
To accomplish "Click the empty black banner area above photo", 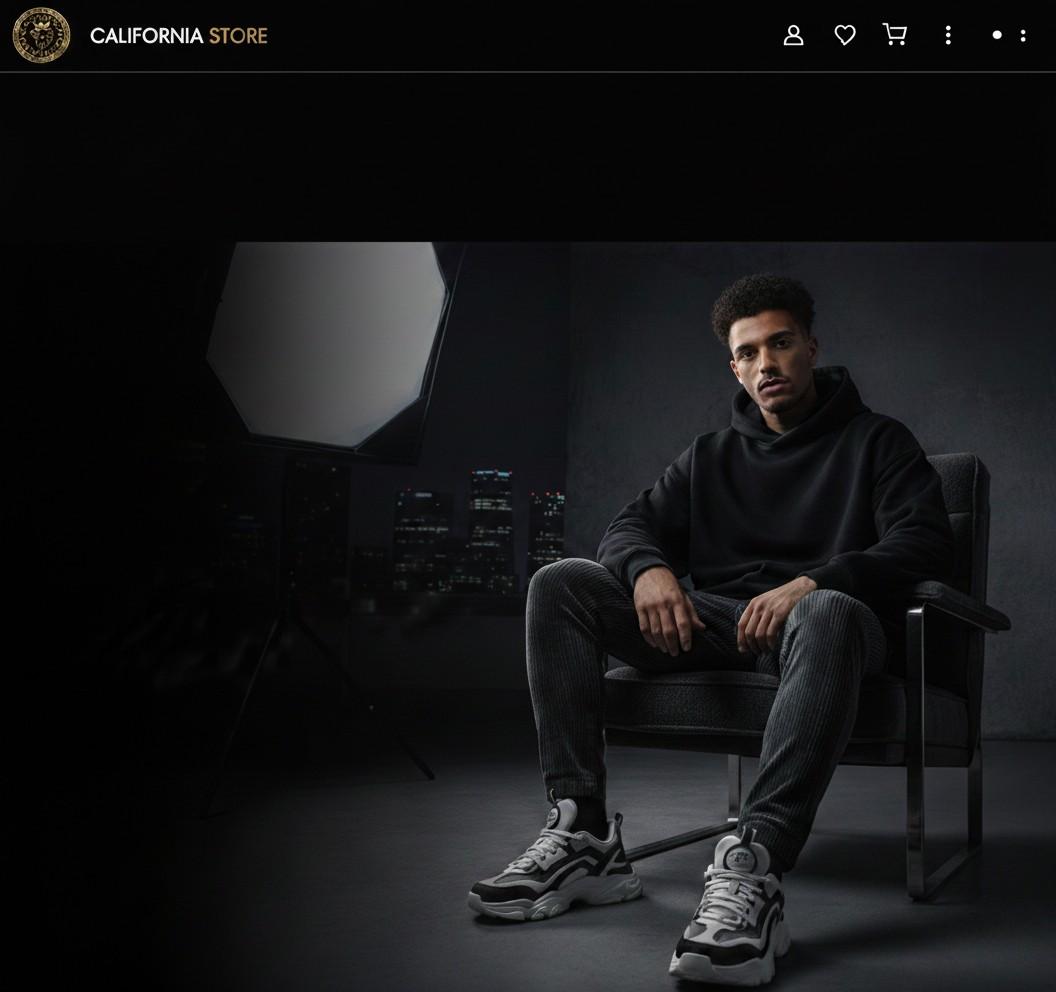I will click(528, 156).
